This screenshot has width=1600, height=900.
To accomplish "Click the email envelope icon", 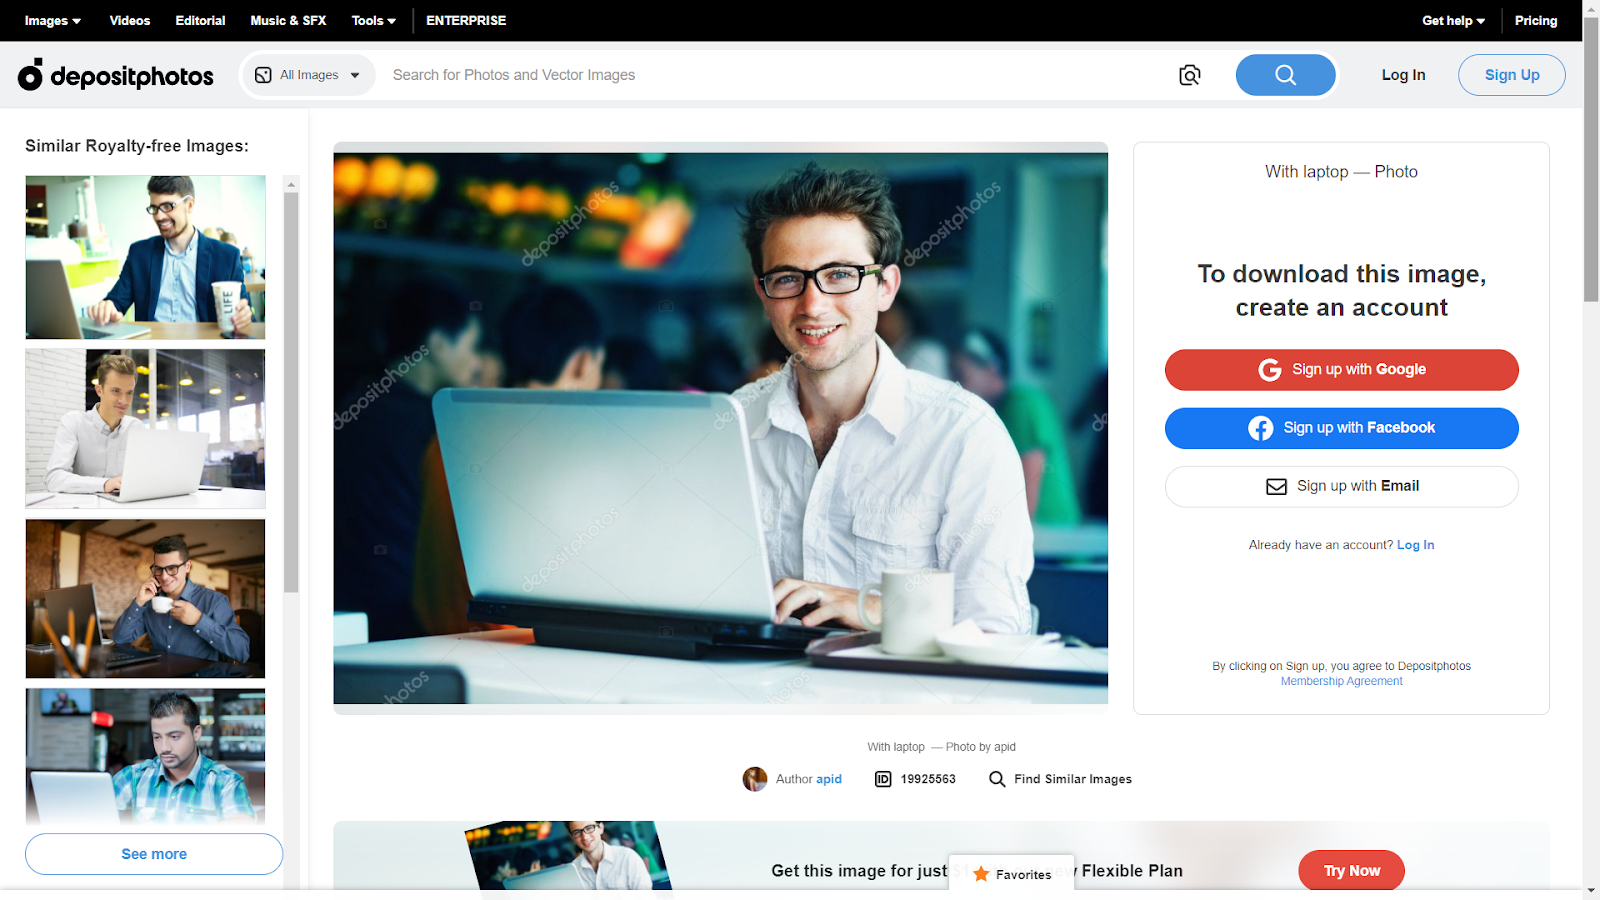I will tap(1277, 486).
